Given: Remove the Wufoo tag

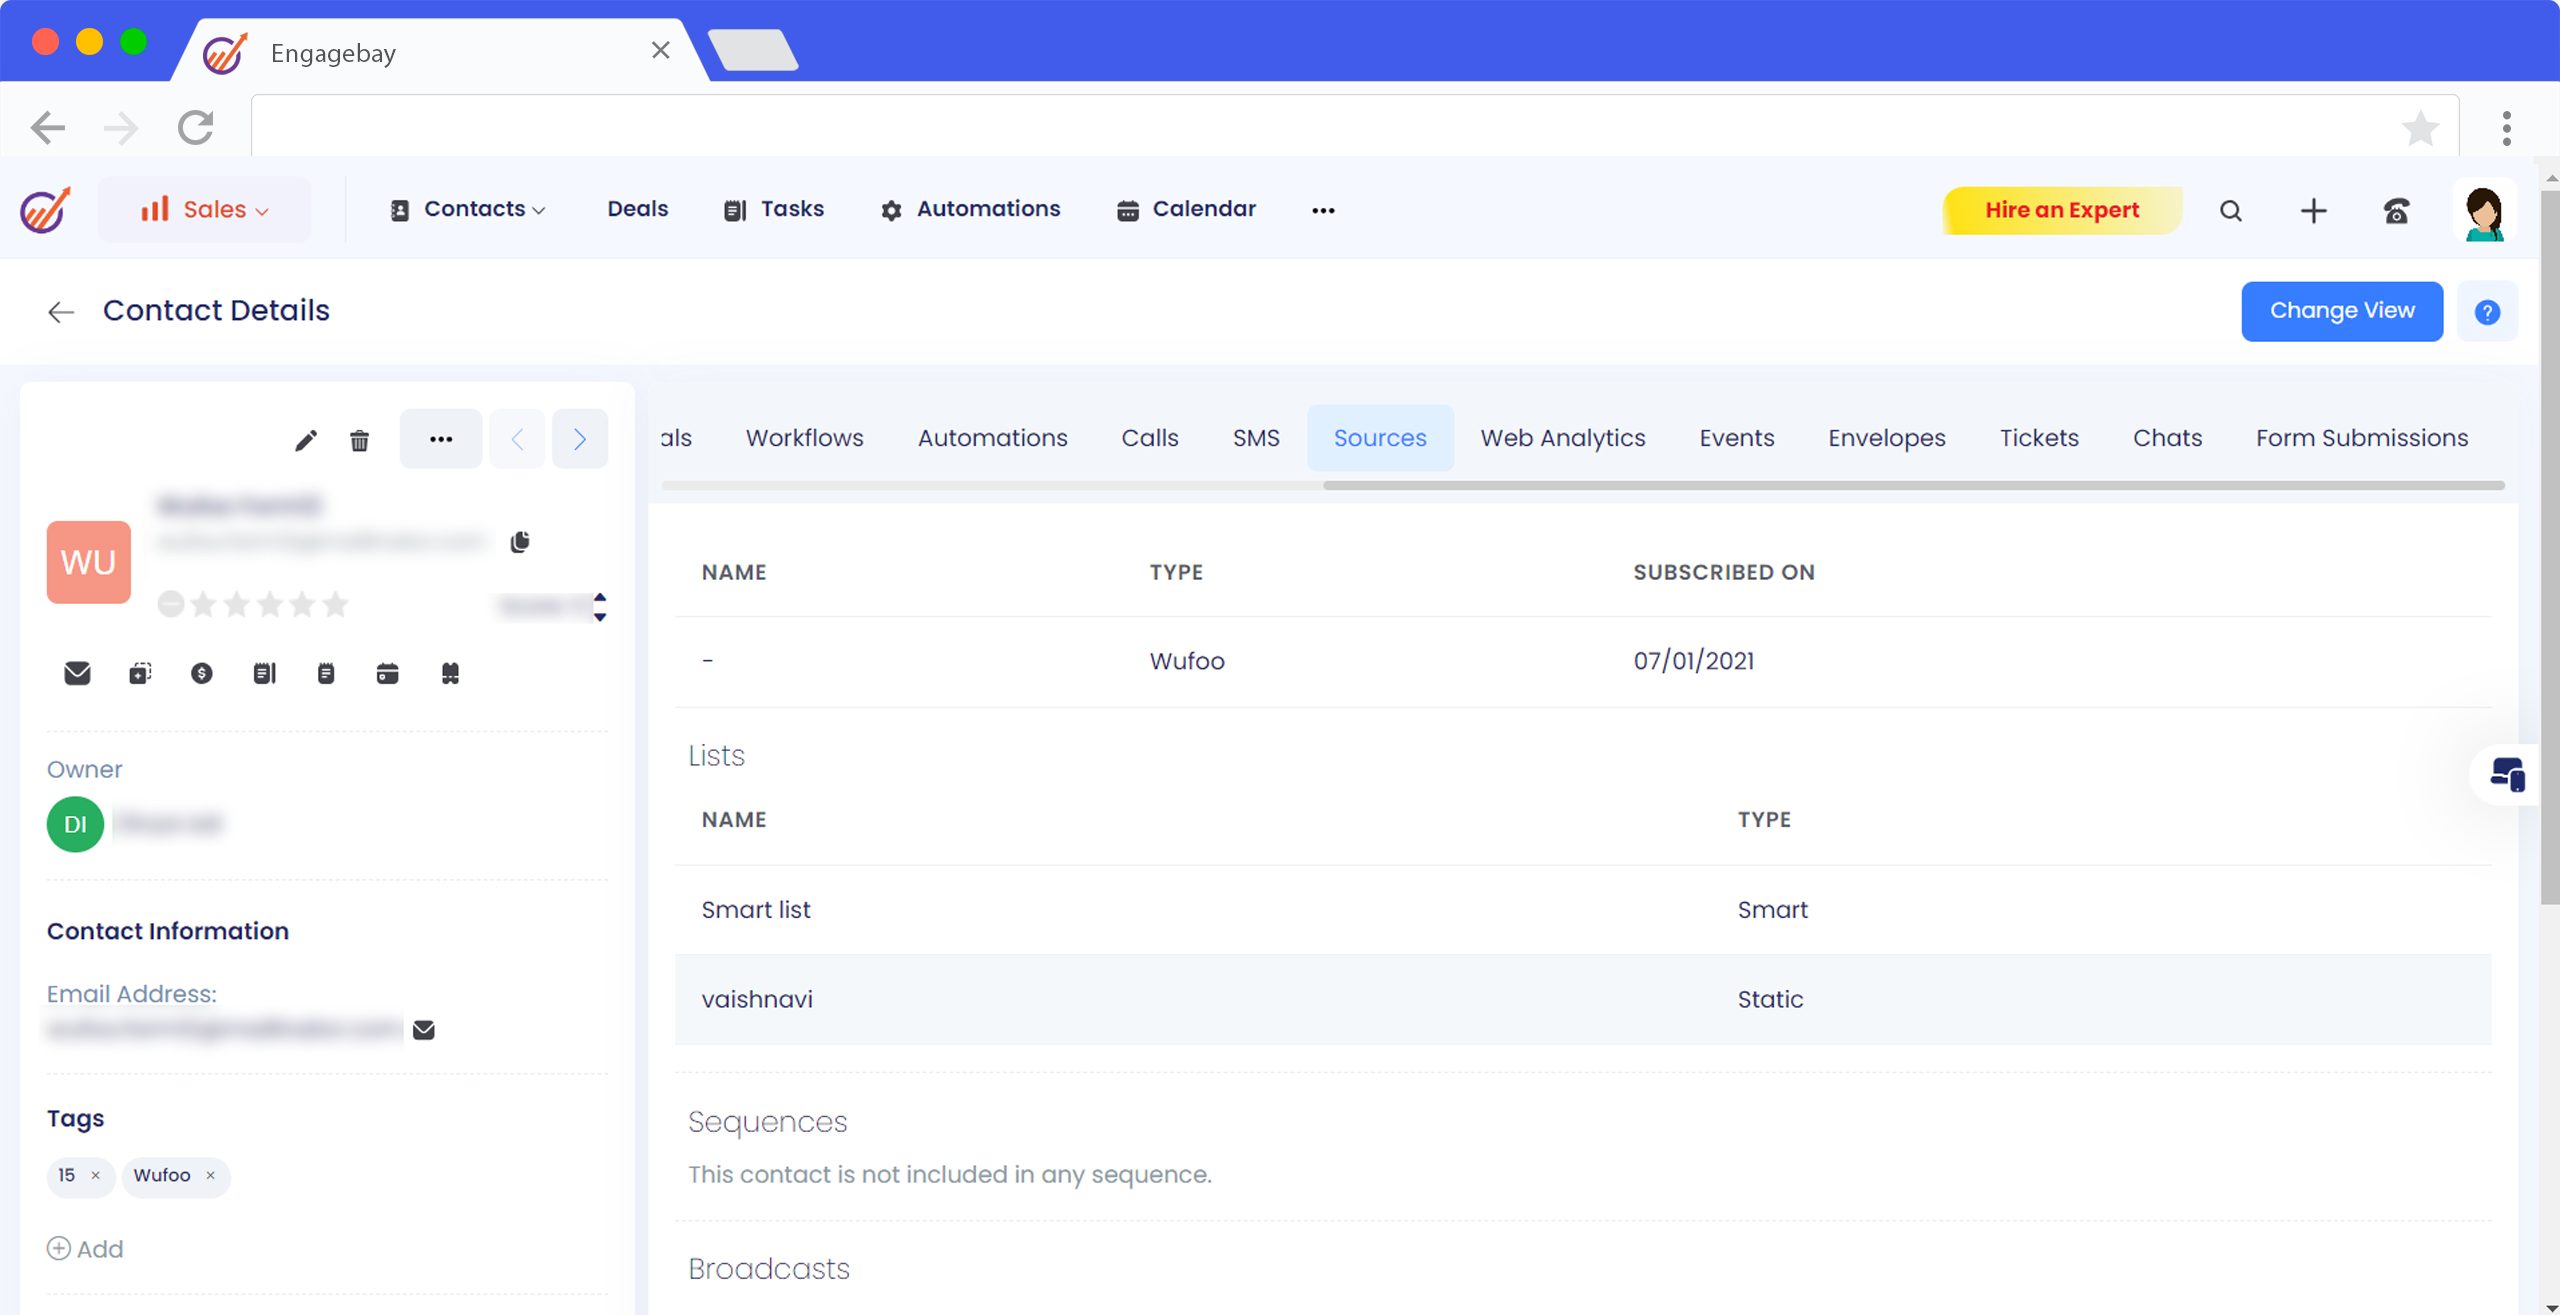Looking at the screenshot, I should coord(210,1175).
